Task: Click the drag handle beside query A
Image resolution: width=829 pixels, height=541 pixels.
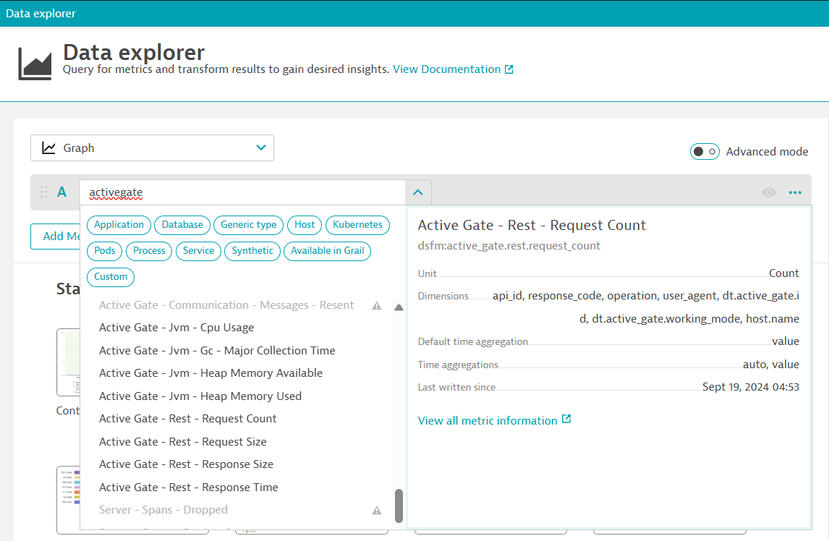Action: pos(43,192)
